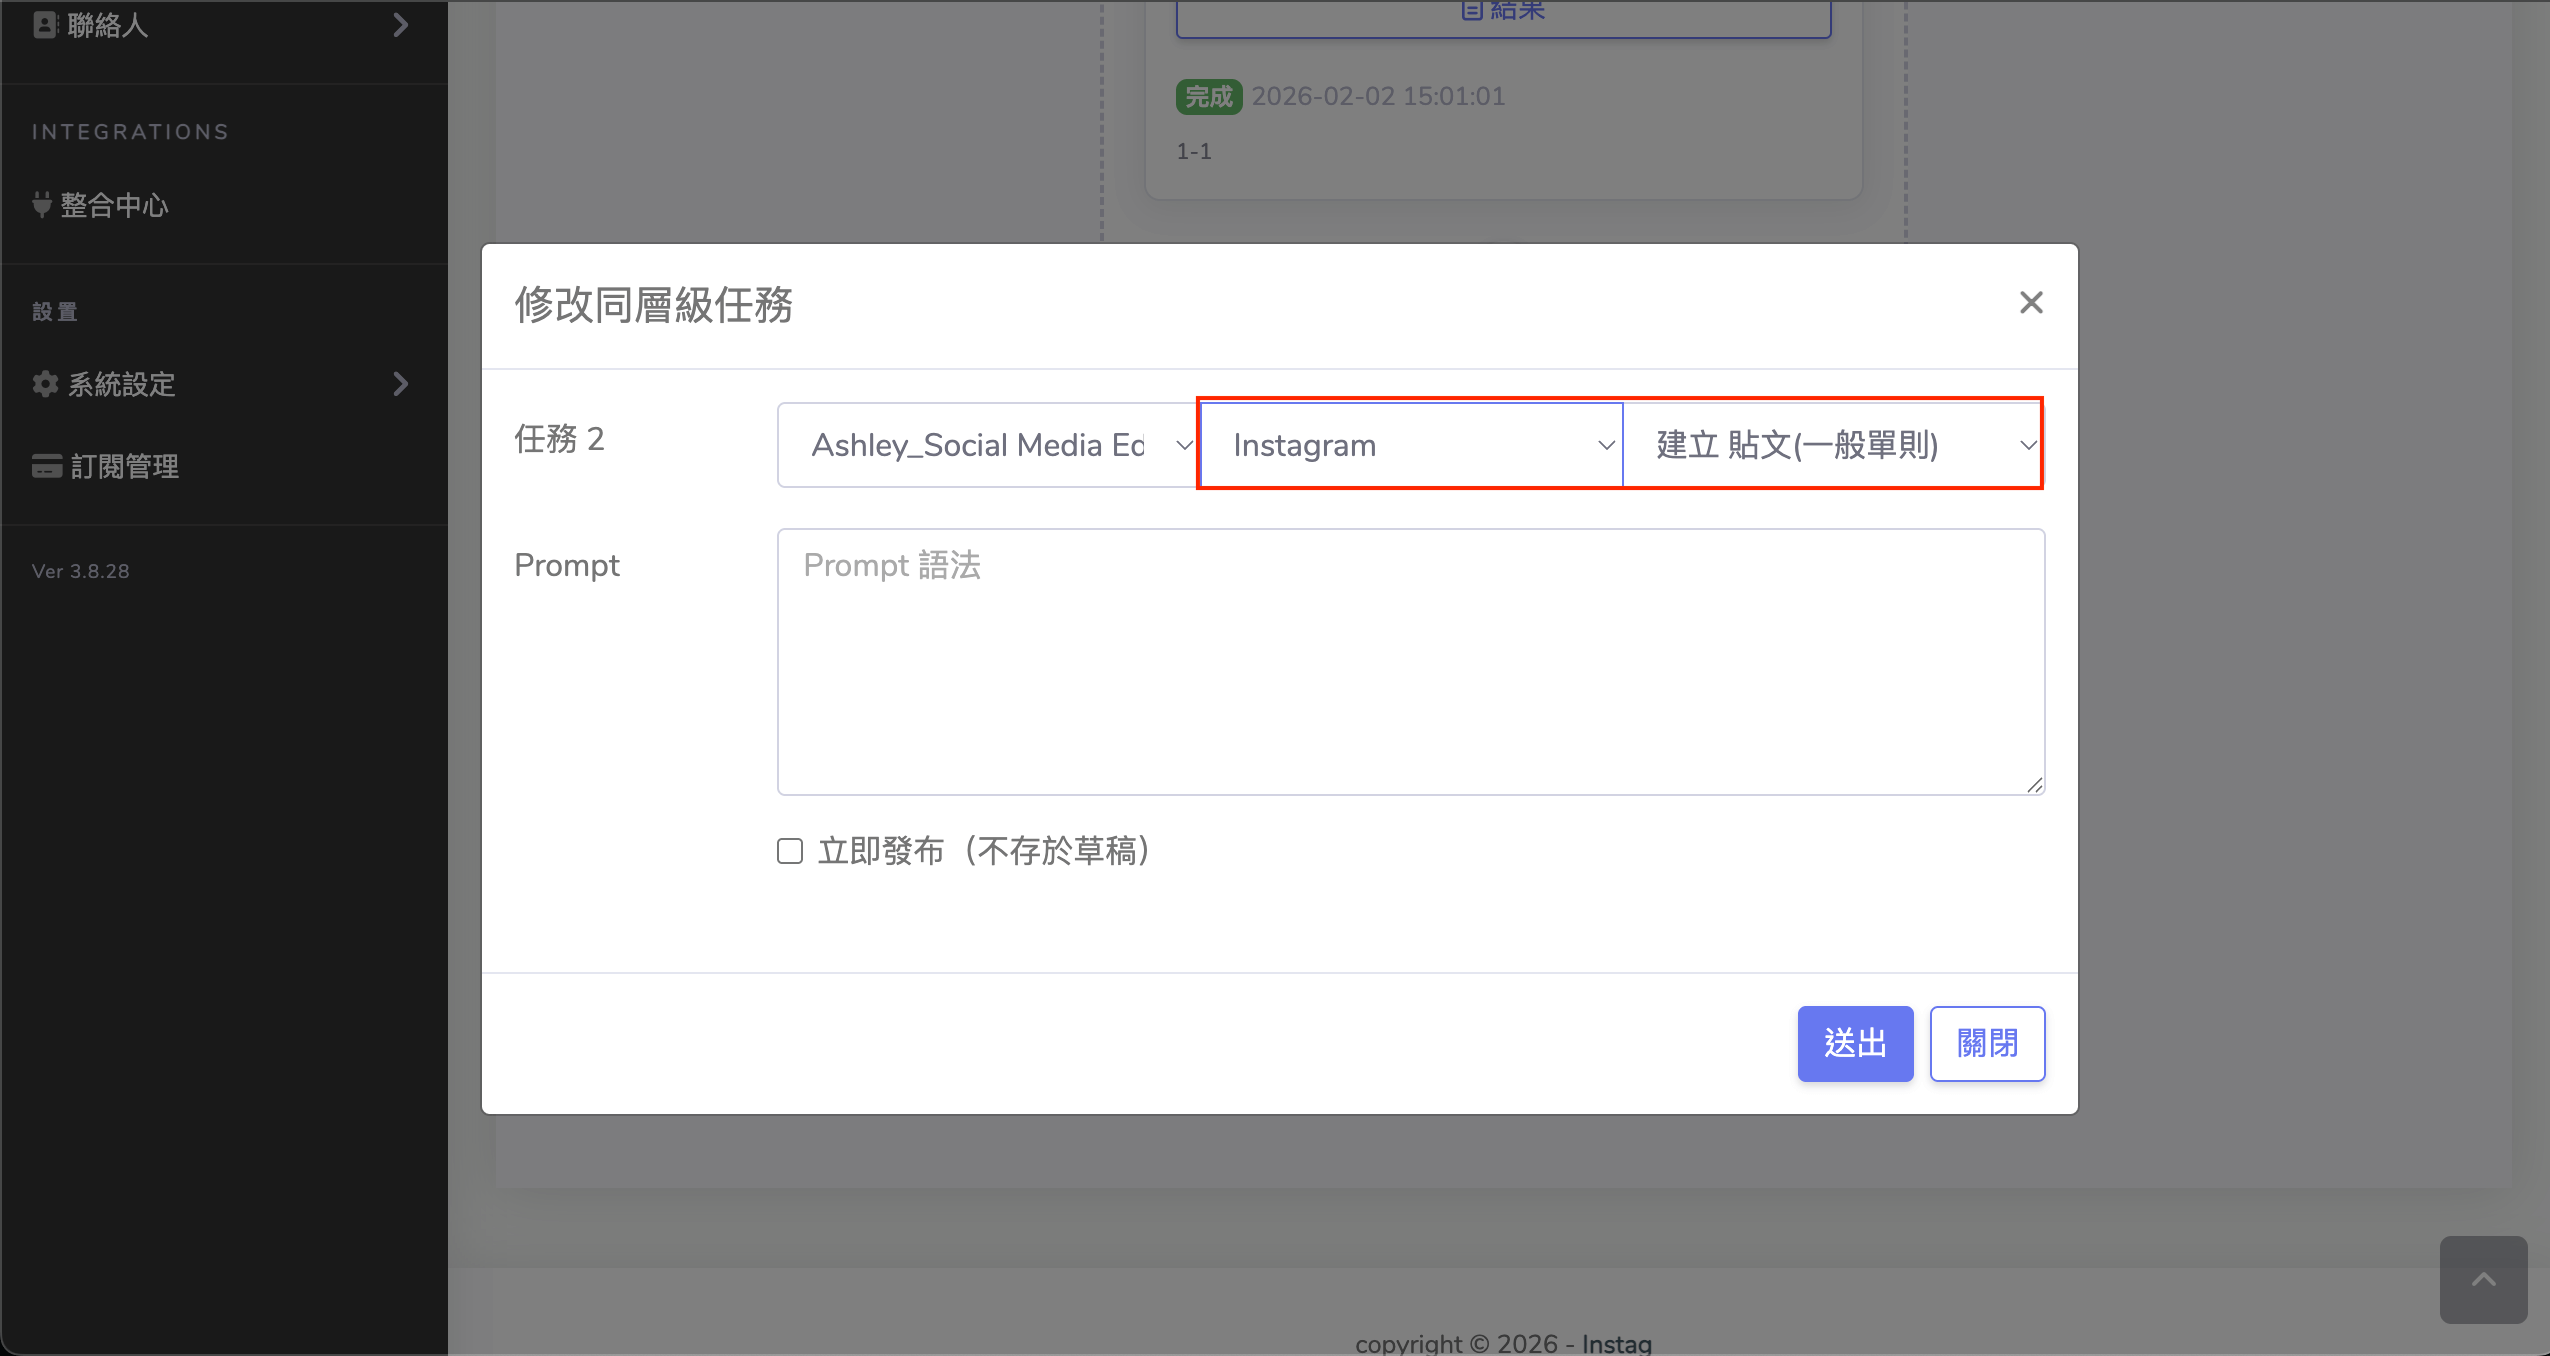
Task: Click the gear icon beside 系統設定
Action: pos(45,384)
